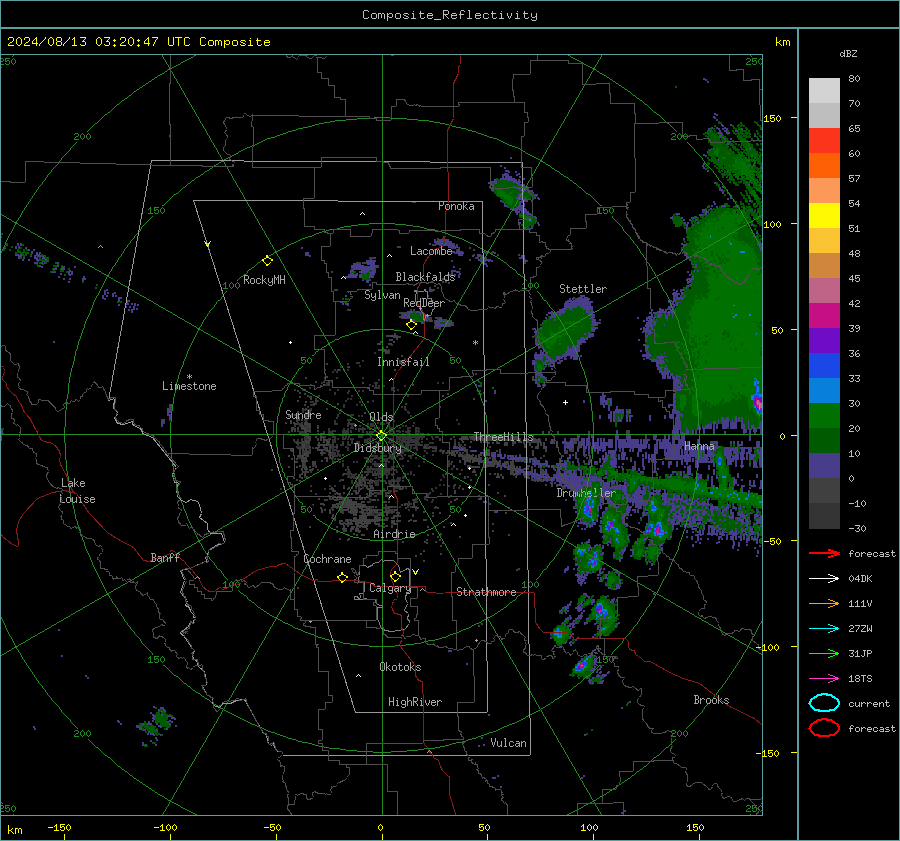Viewport: 900px width, 841px height.
Task: Click the Sundre town label
Action: 303,414
